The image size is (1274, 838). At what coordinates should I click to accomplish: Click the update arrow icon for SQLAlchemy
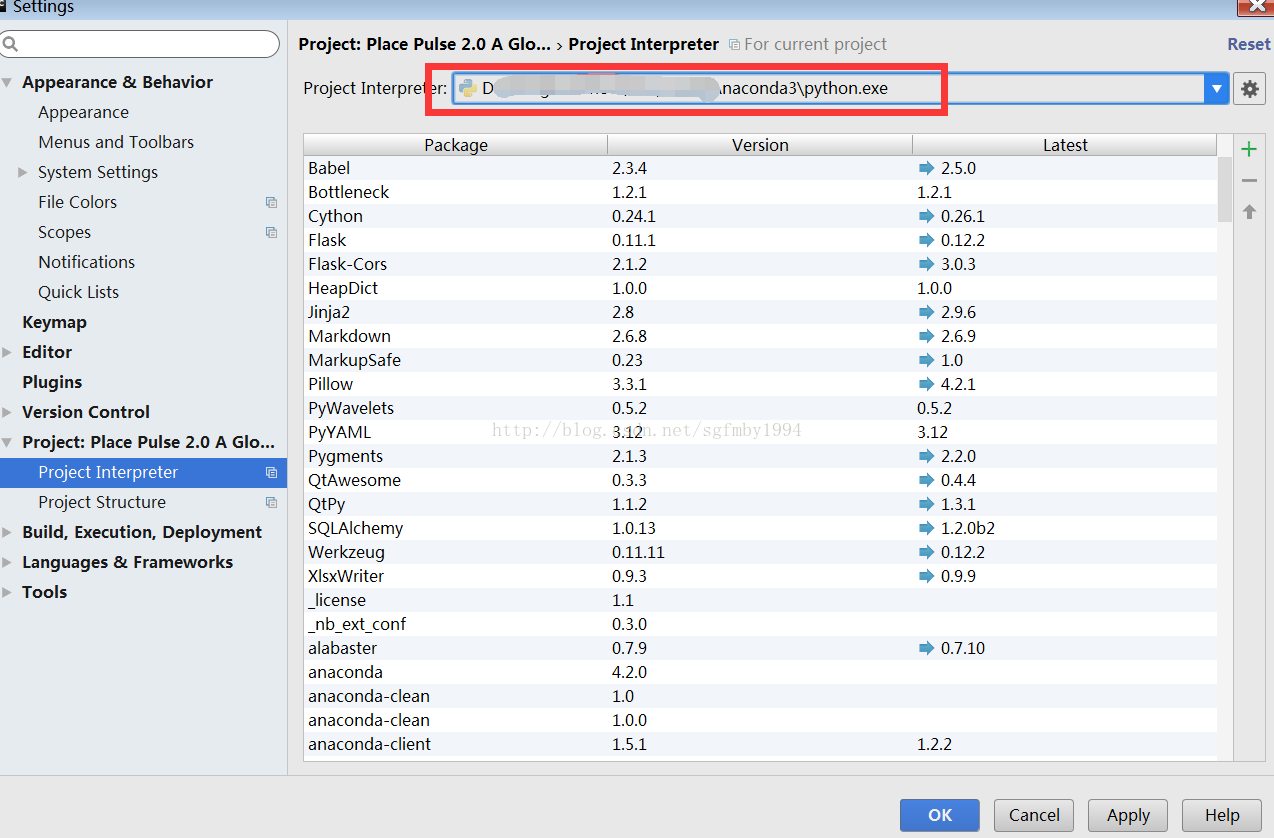925,528
